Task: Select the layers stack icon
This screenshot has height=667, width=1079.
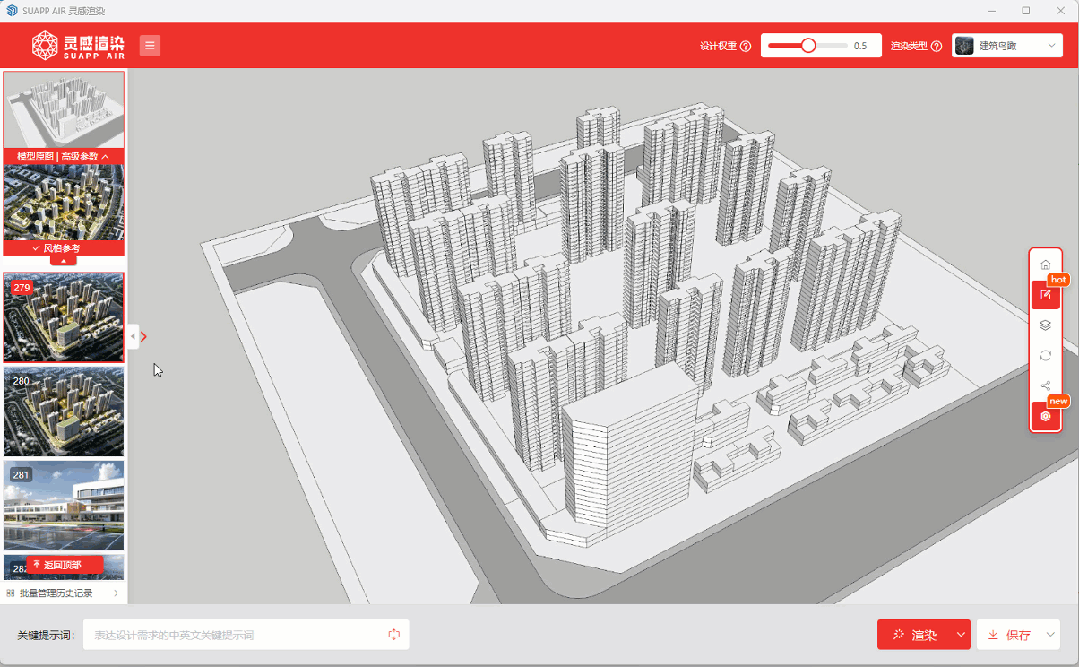Action: point(1045,325)
